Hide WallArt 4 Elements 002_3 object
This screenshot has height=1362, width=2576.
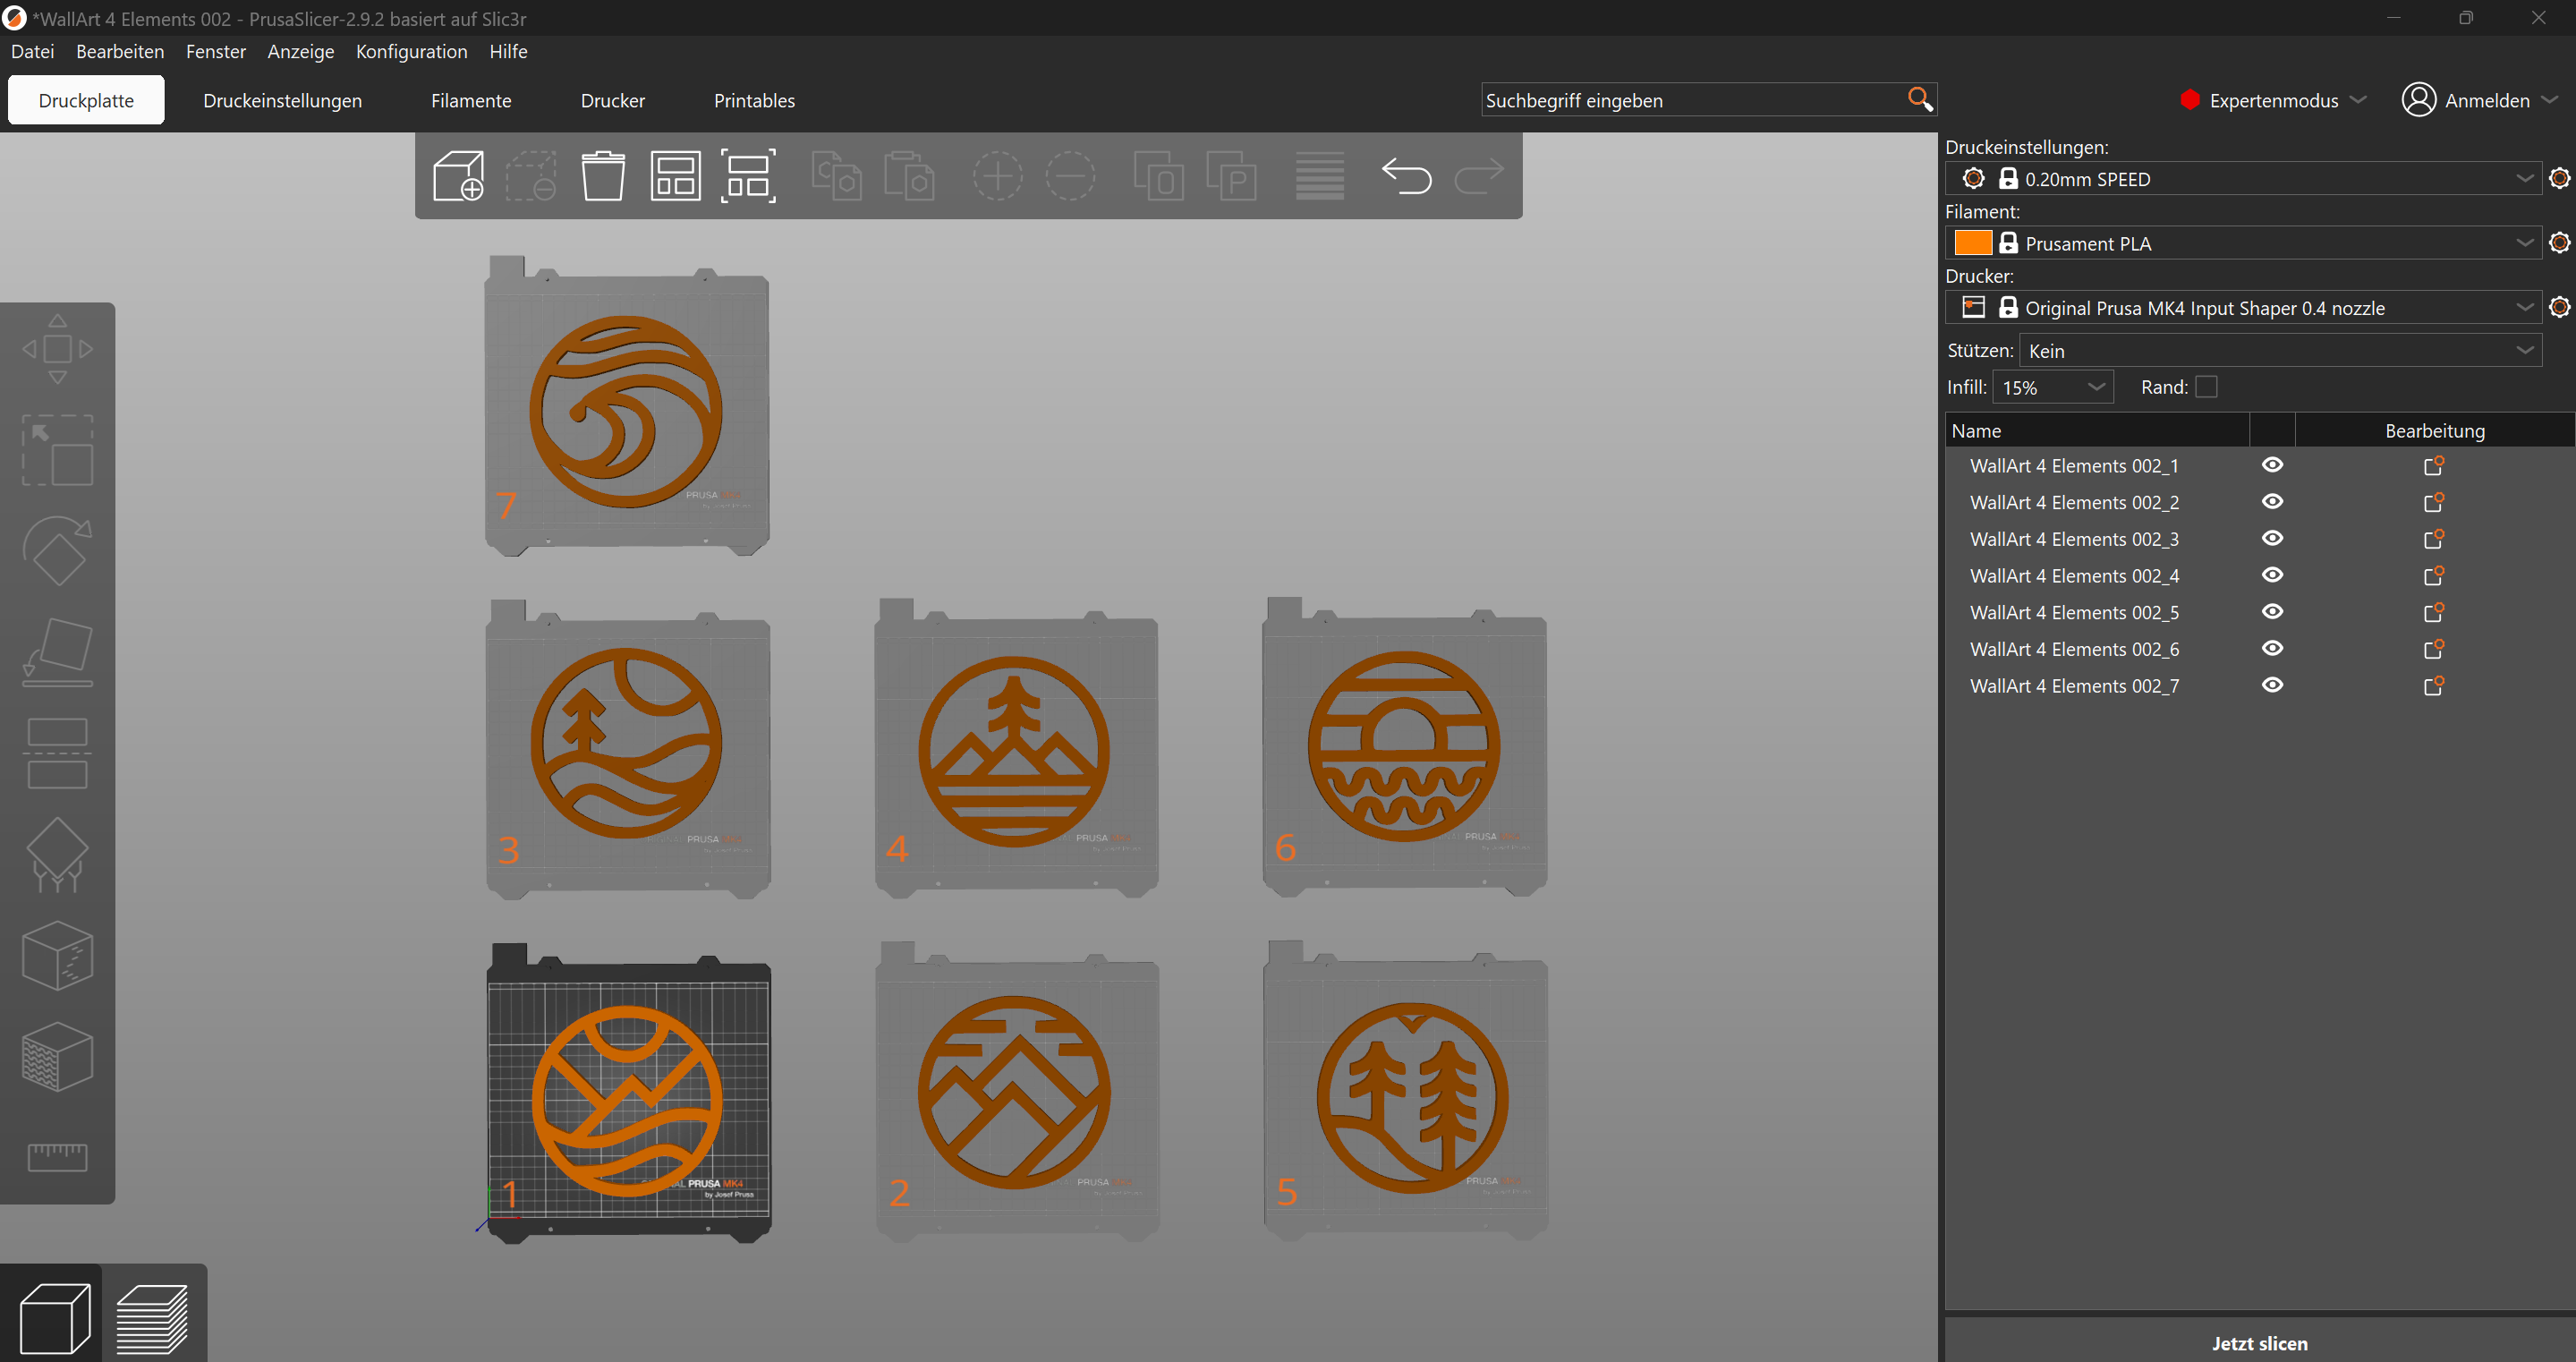2272,538
